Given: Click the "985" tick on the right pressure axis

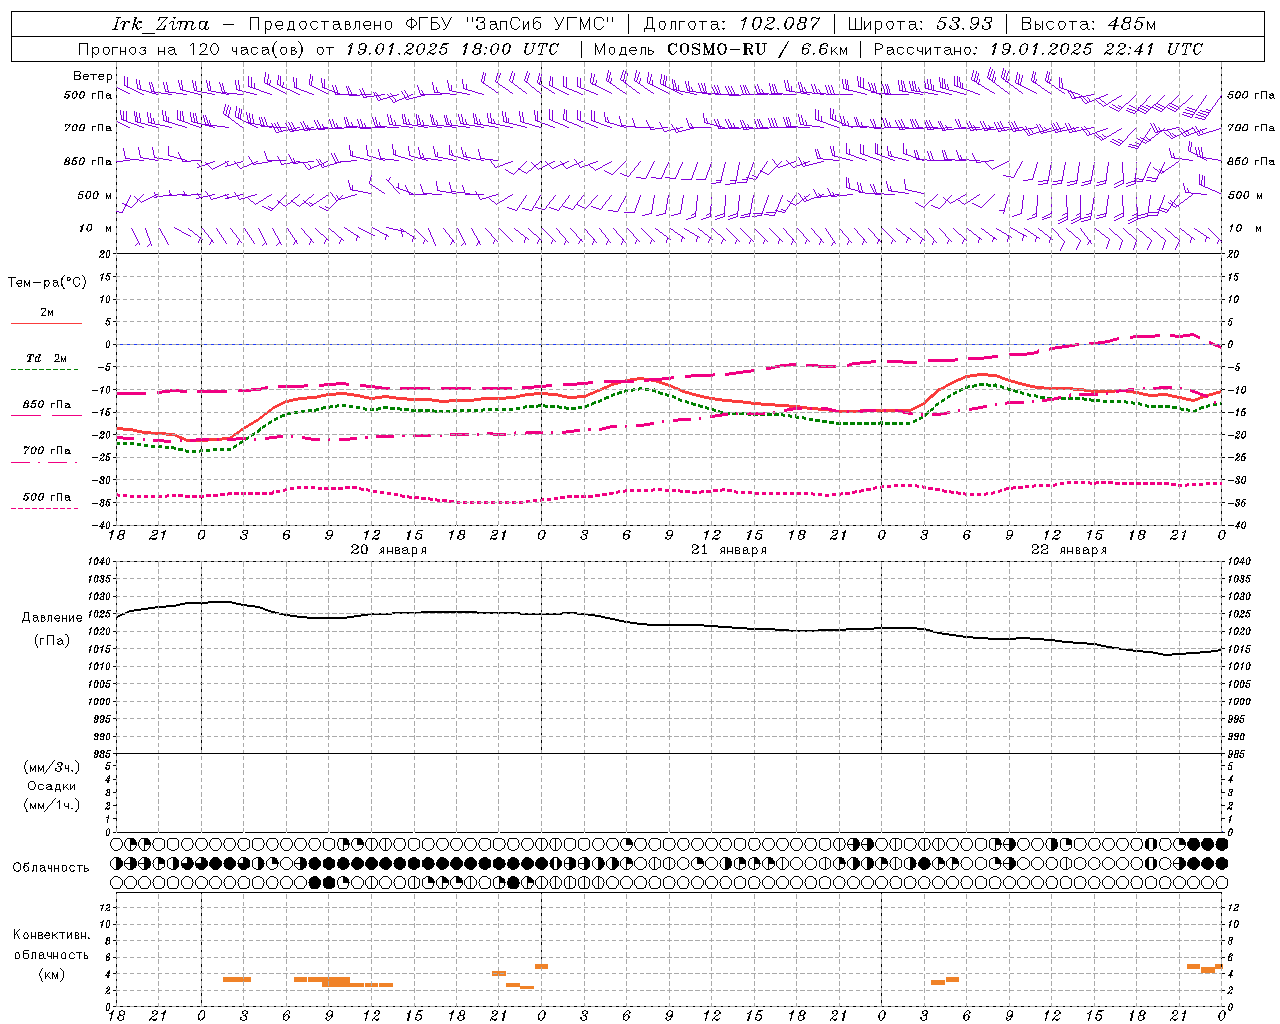Looking at the screenshot, I should (1238, 753).
